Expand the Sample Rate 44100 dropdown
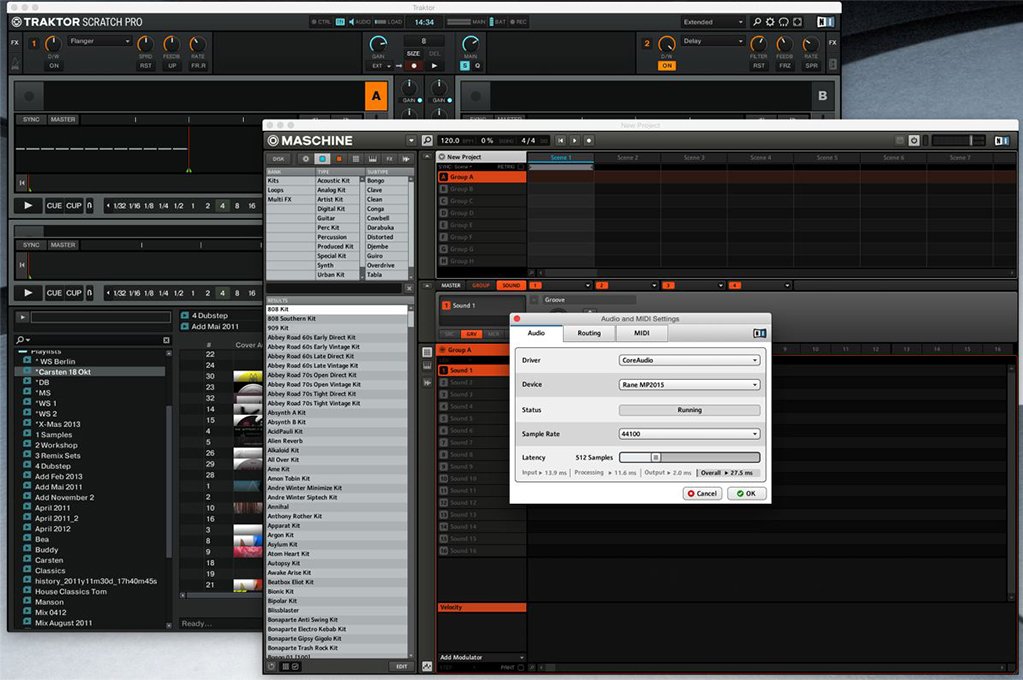 [689, 434]
